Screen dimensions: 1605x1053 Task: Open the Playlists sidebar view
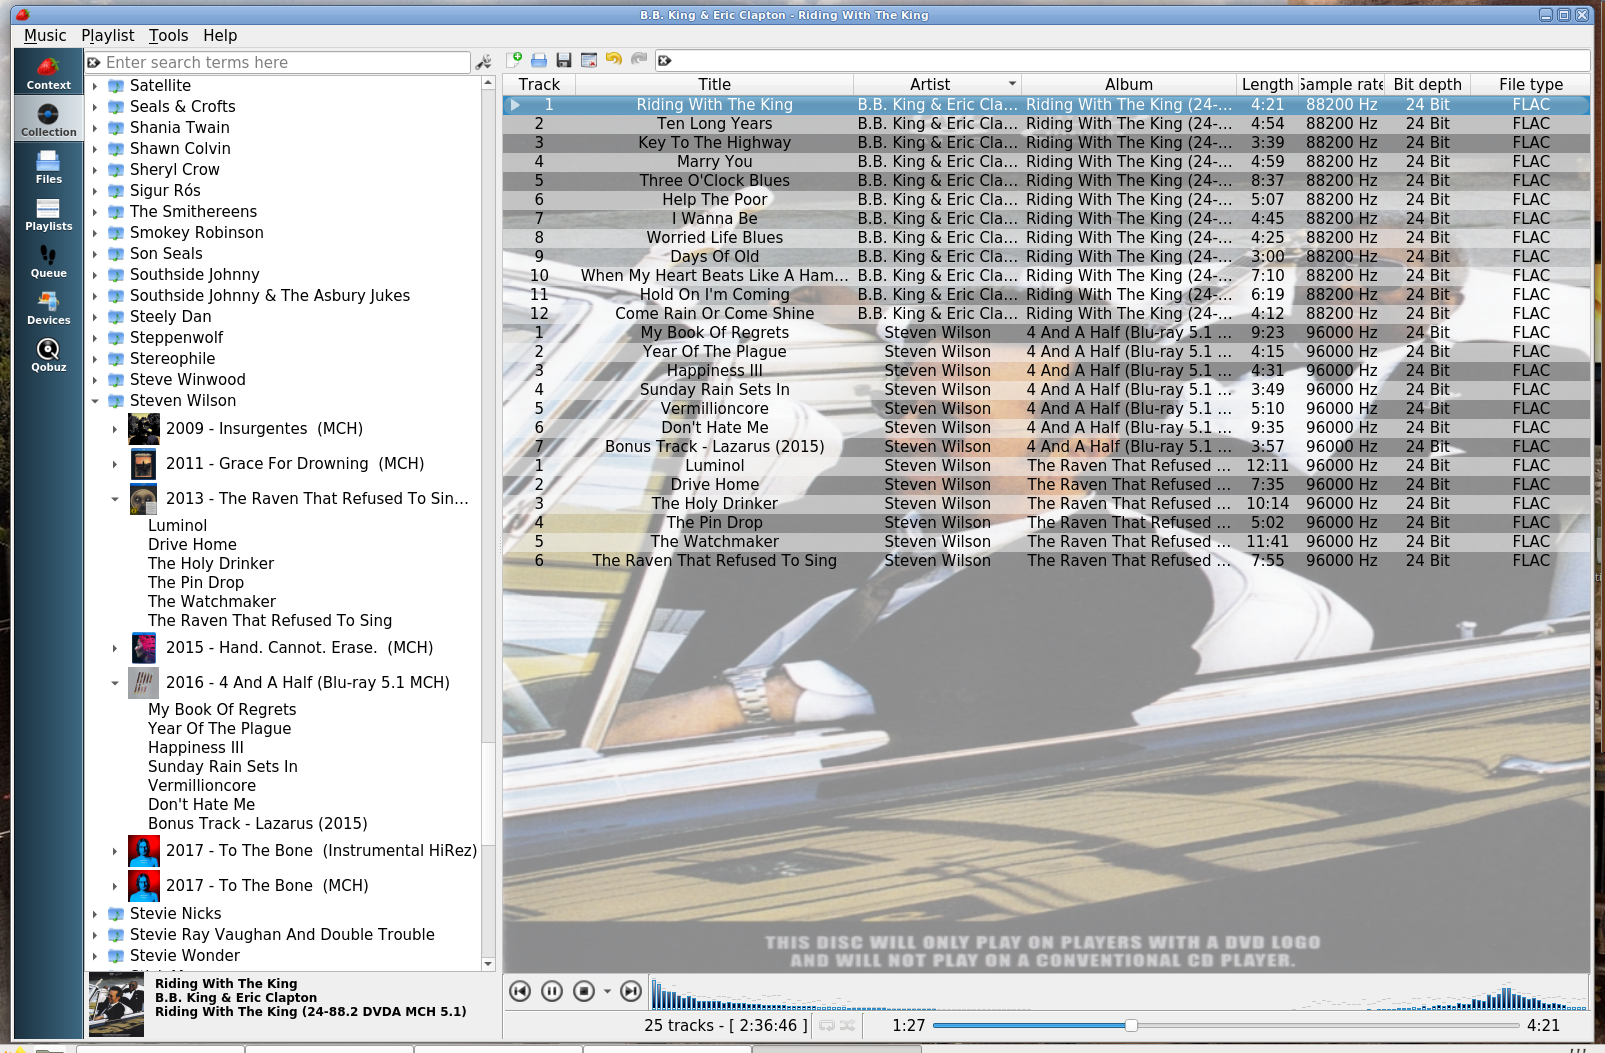[48, 214]
